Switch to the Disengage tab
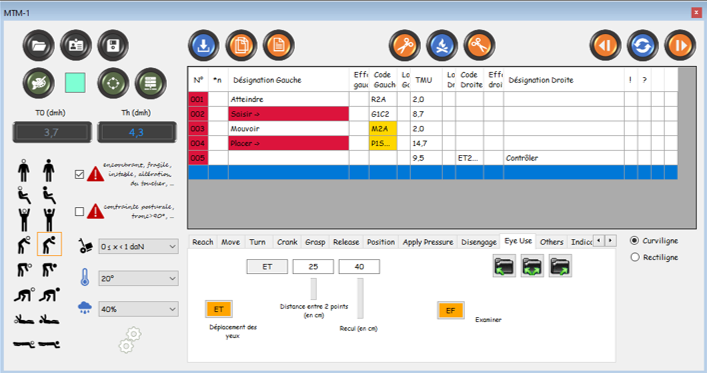 click(479, 242)
